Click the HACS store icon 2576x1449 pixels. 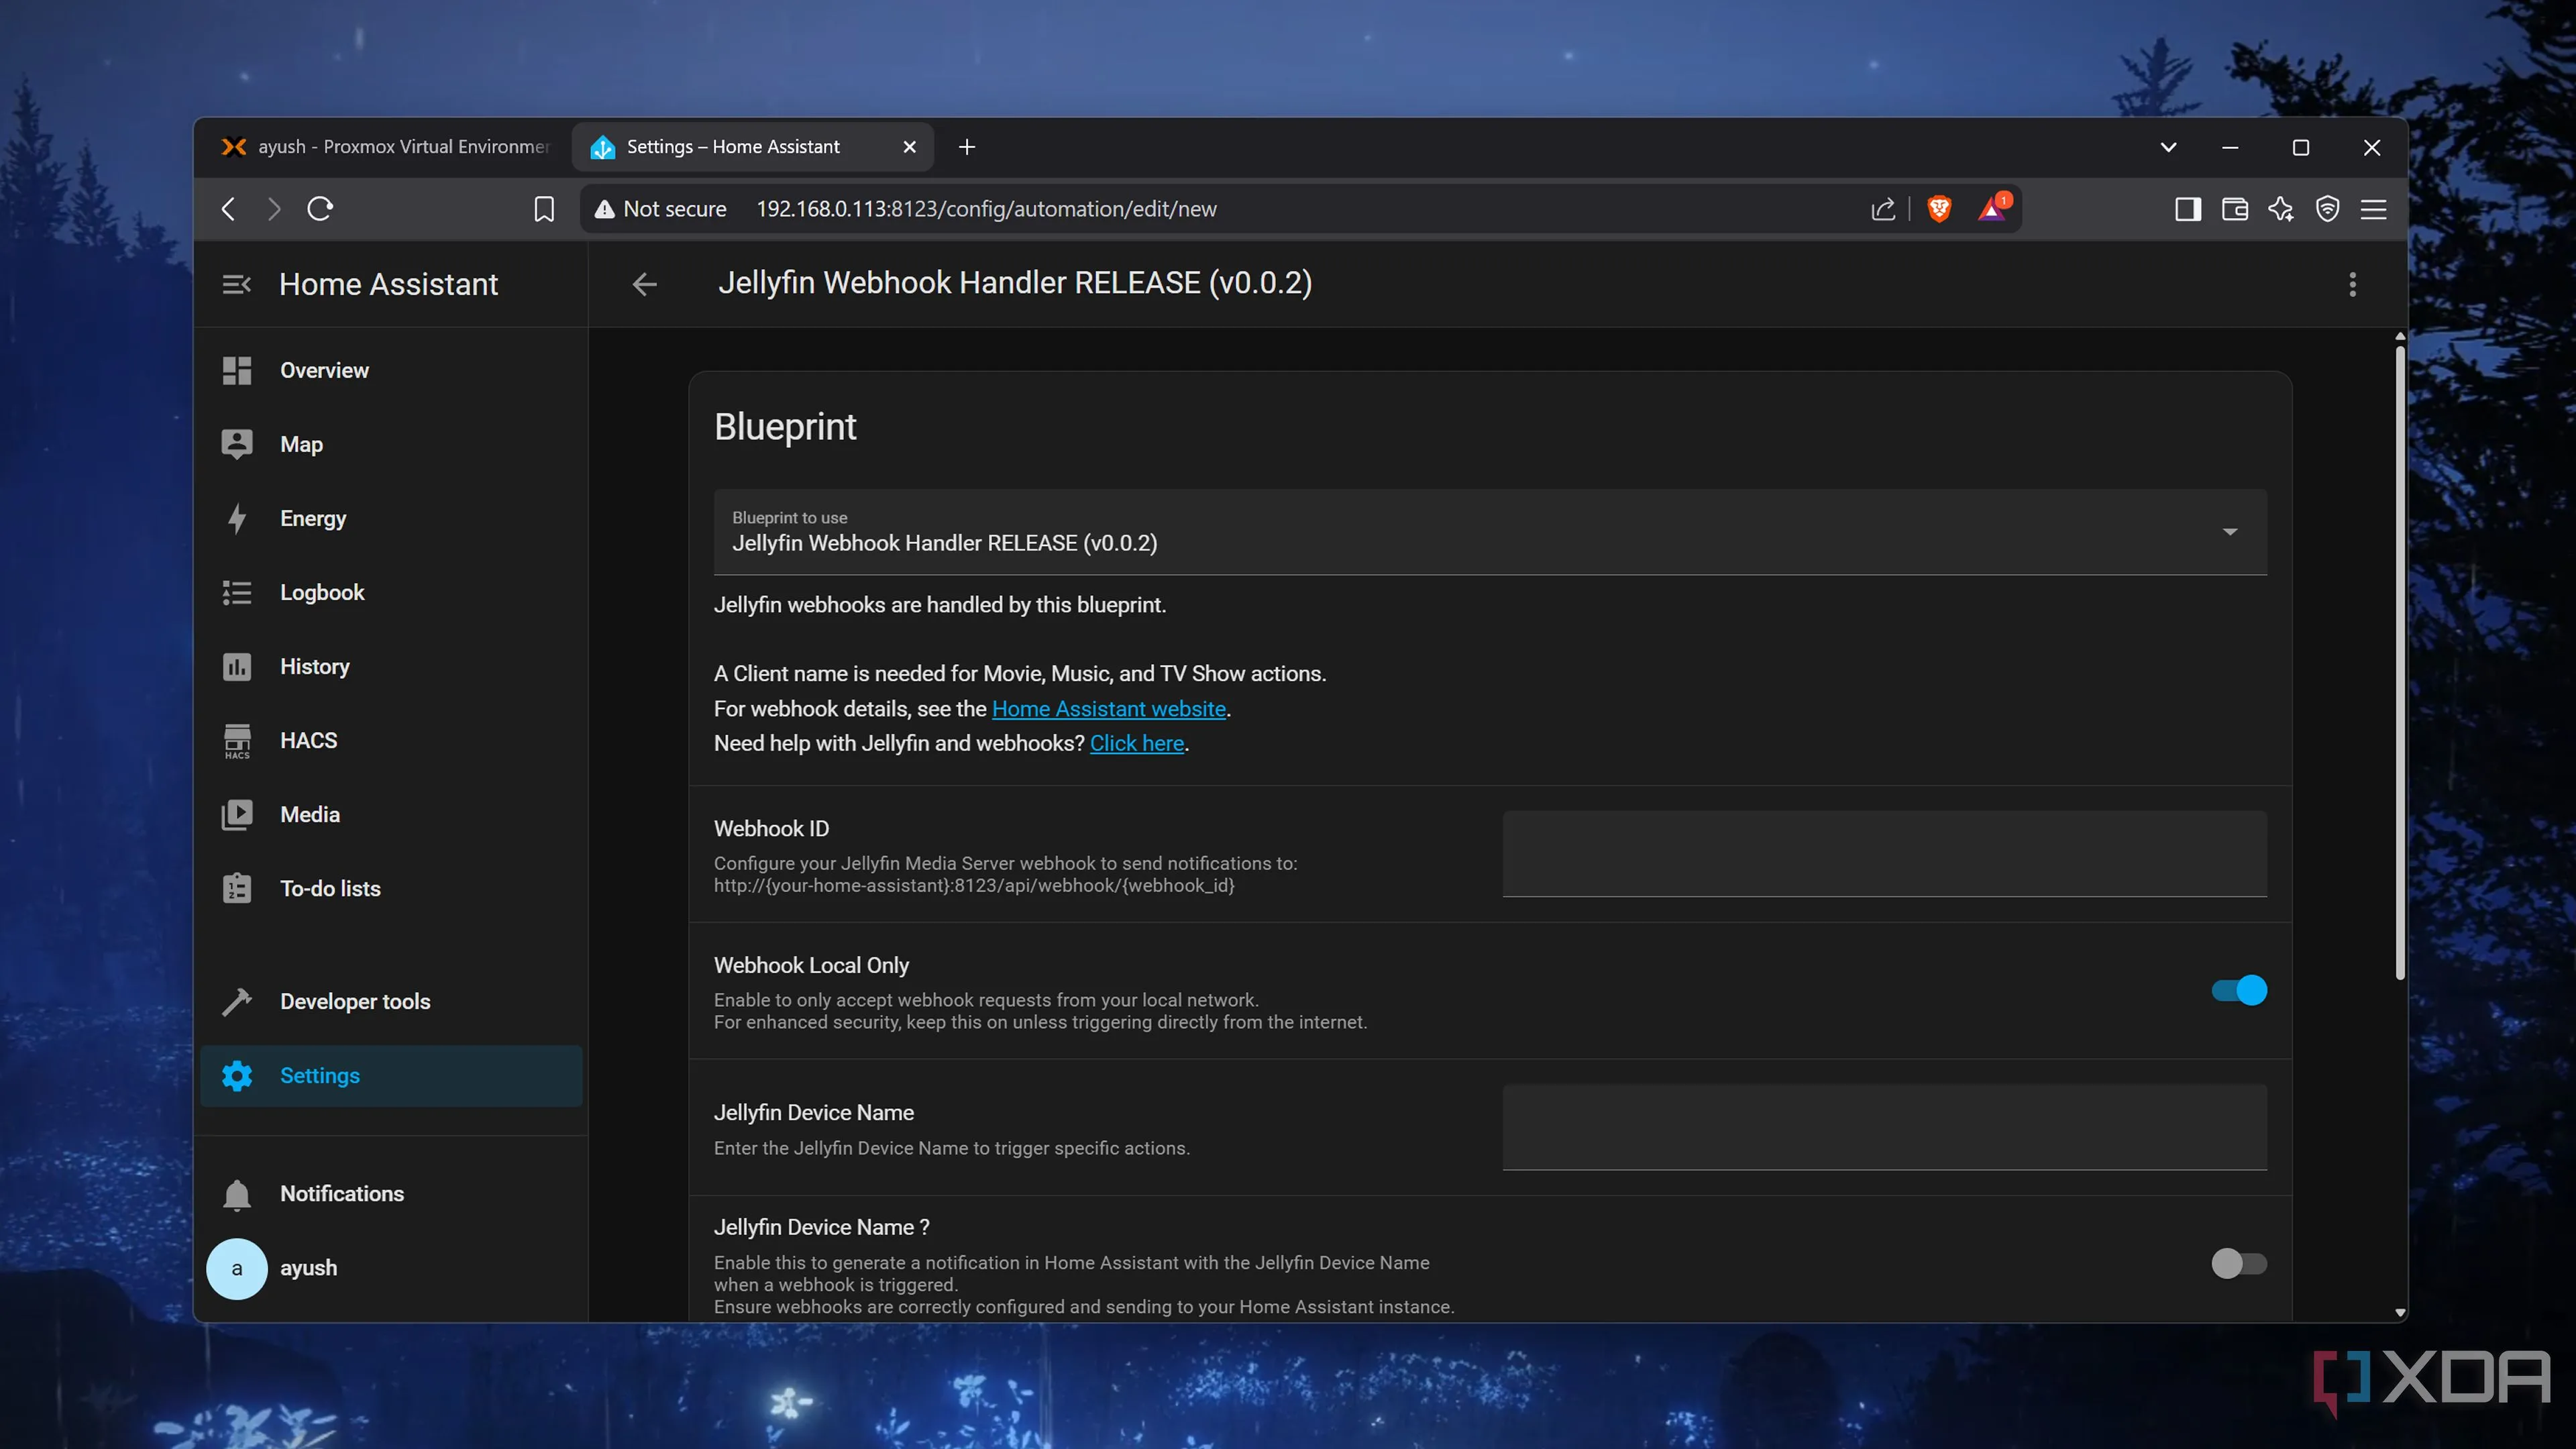[x=236, y=741]
